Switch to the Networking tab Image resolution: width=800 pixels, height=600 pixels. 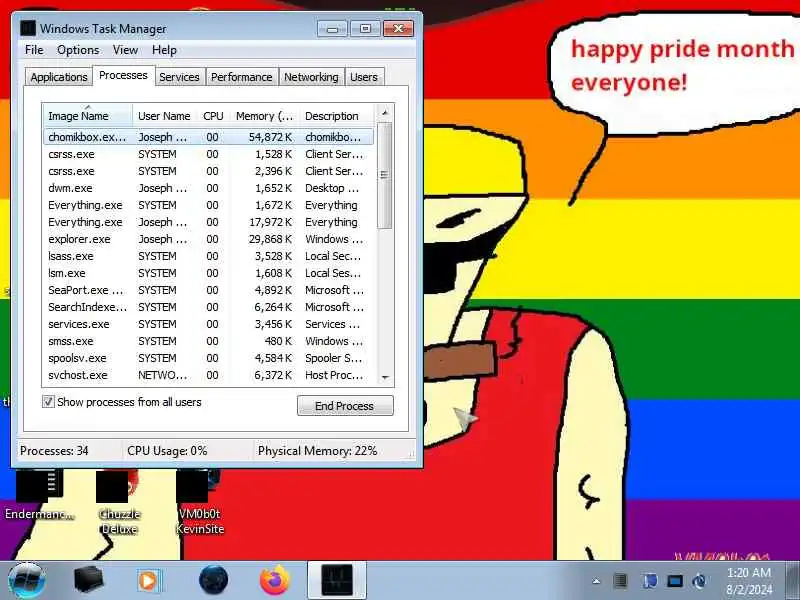(311, 77)
